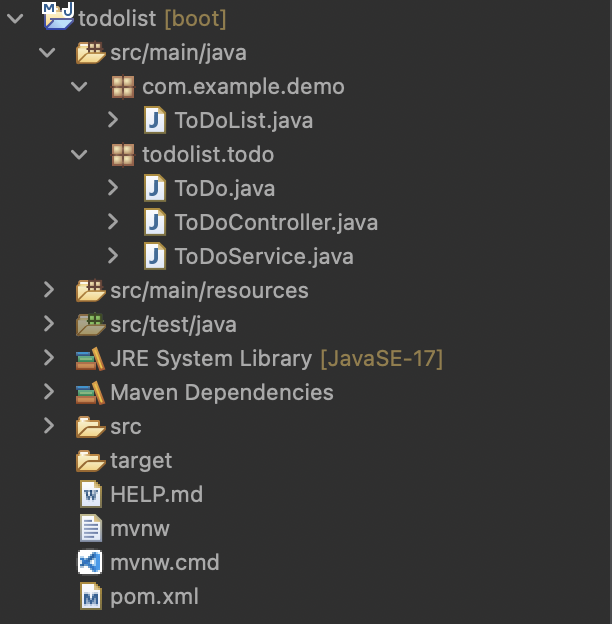612x624 pixels.
Task: Select the JRE System Library label
Action: [x=211, y=359]
